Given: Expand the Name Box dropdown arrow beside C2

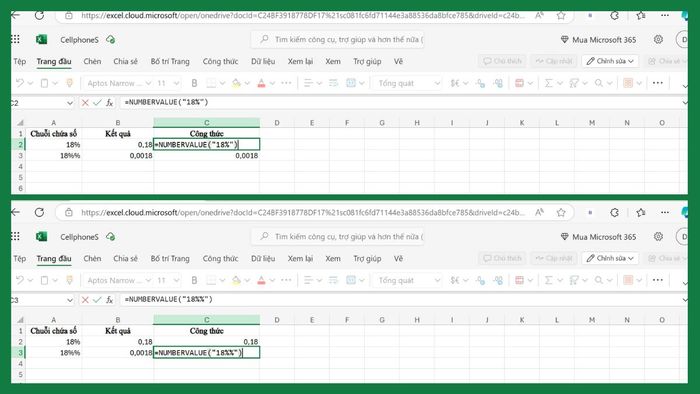Looking at the screenshot, I should tap(70, 103).
